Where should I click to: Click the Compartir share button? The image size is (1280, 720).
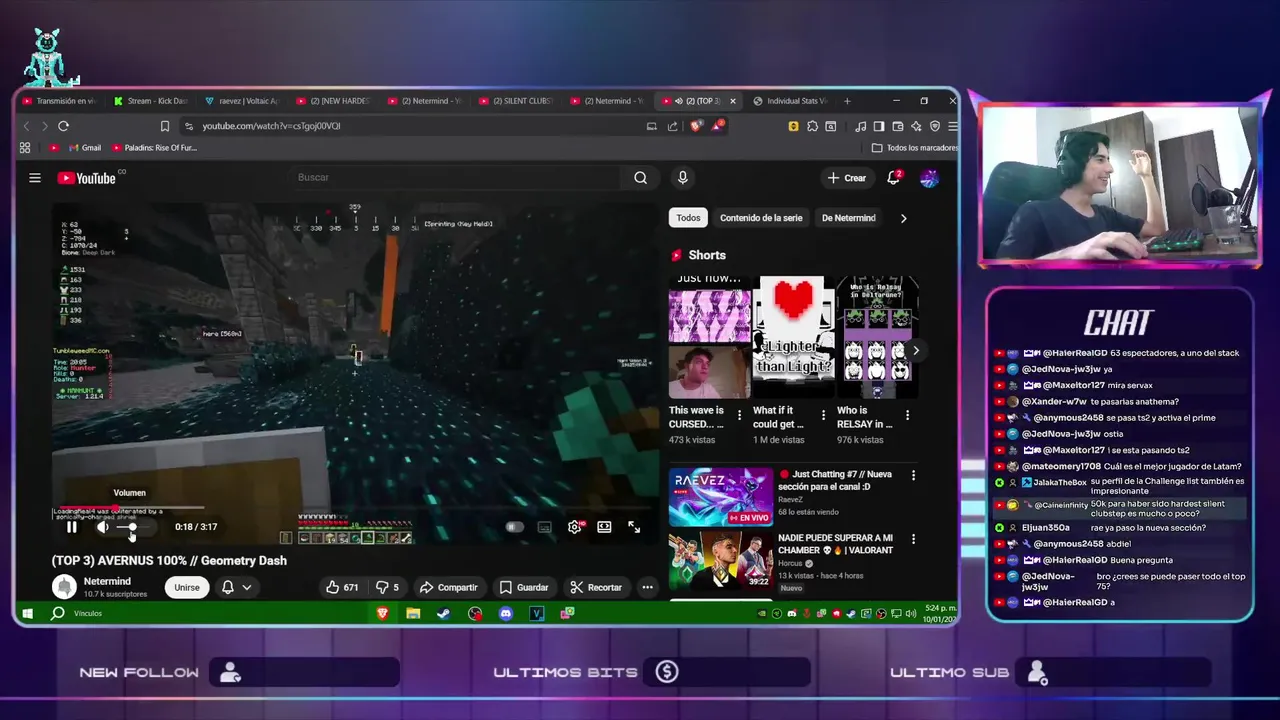[x=448, y=587]
